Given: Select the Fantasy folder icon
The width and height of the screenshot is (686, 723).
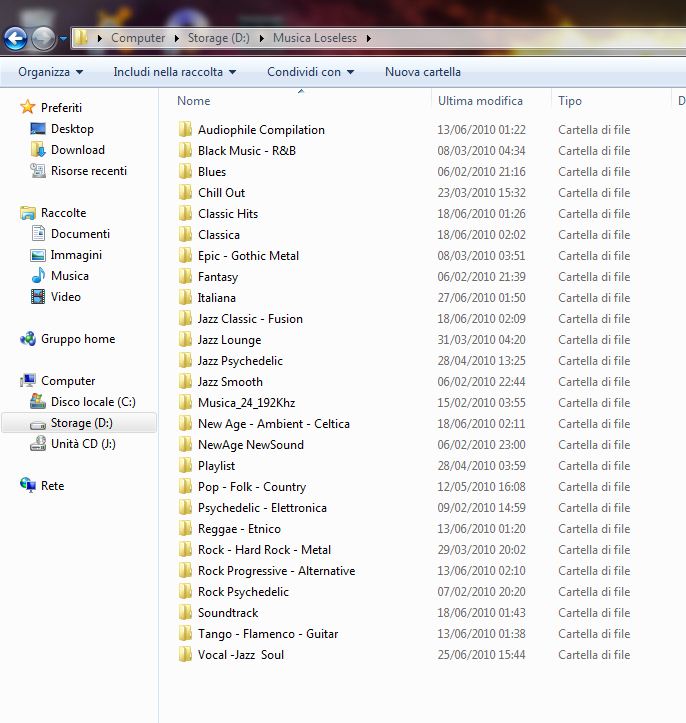Looking at the screenshot, I should pyautogui.click(x=185, y=277).
